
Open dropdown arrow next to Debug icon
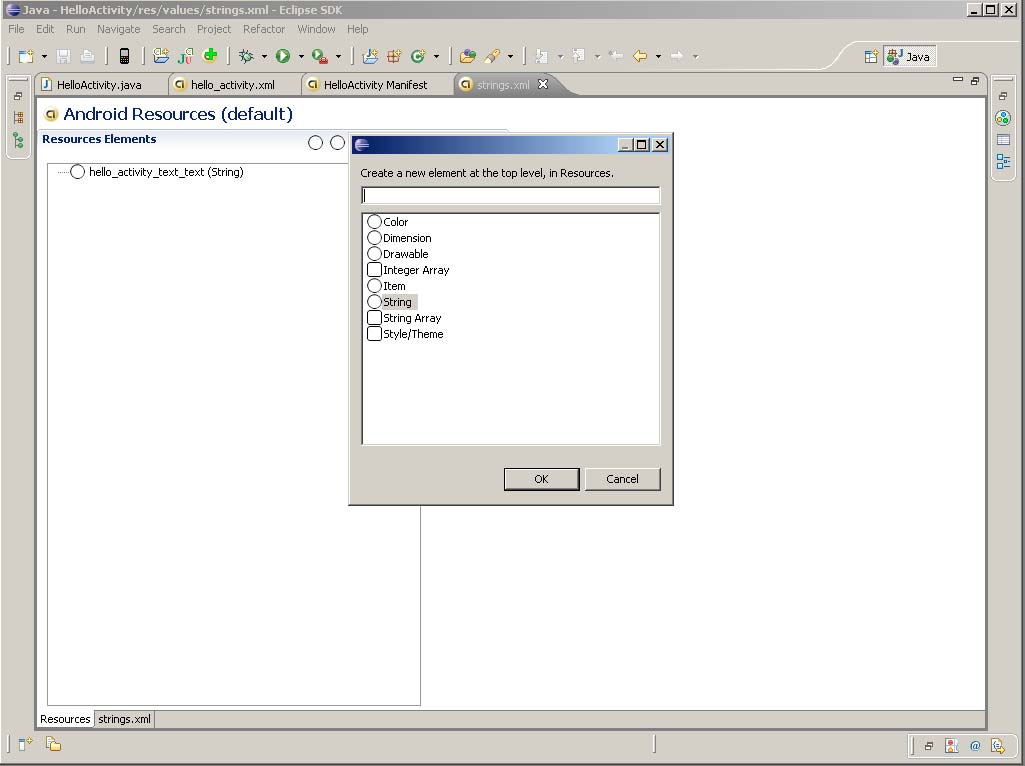click(x=264, y=57)
